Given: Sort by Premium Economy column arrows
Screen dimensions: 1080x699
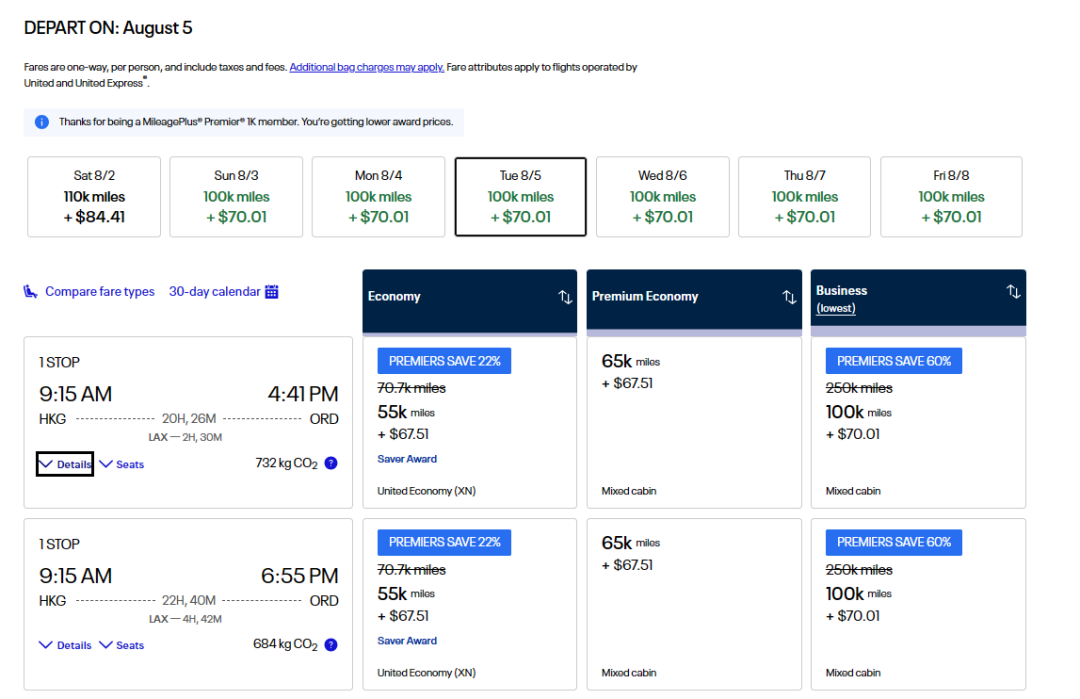Looking at the screenshot, I should coord(789,297).
